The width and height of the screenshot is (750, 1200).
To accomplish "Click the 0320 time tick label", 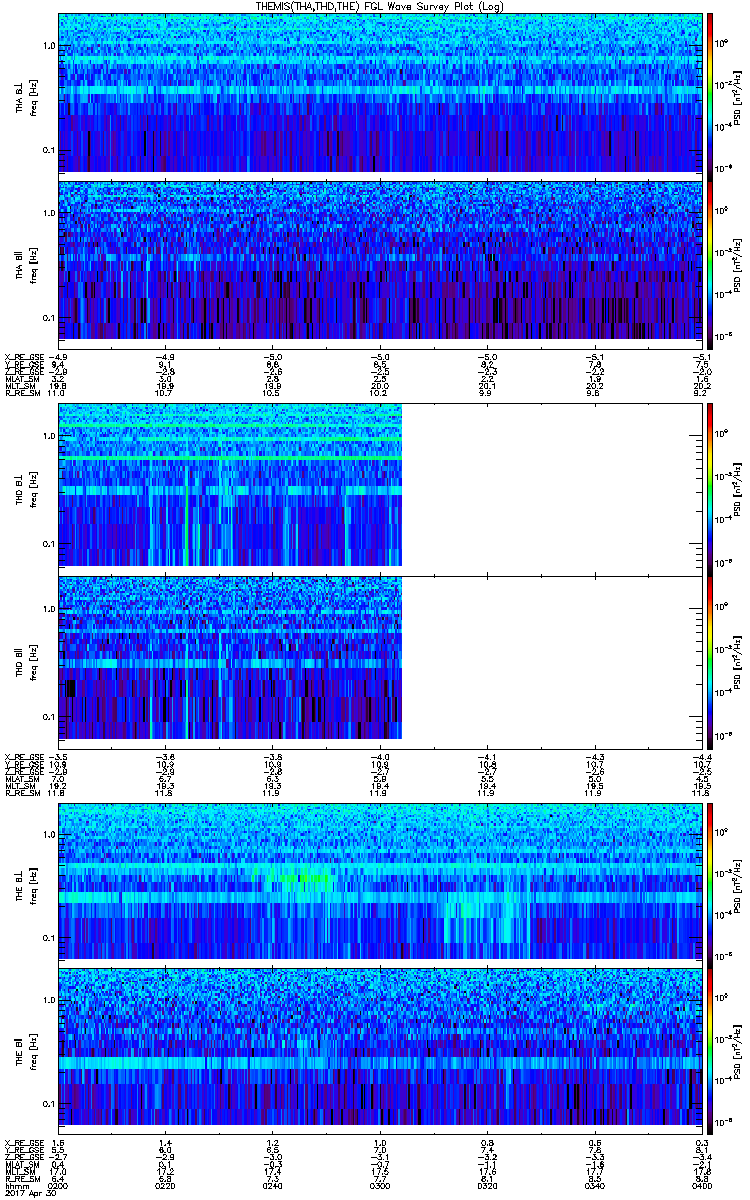I will point(486,1185).
